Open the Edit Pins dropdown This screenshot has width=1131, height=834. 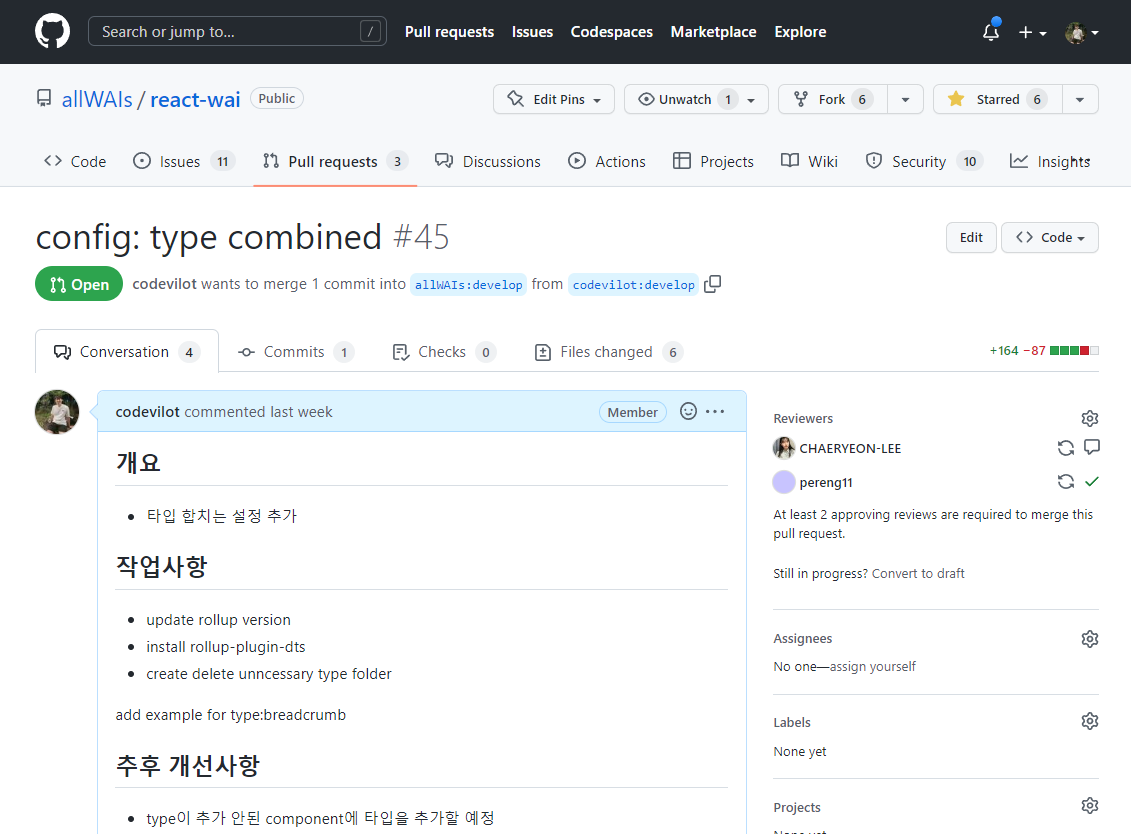tap(554, 100)
